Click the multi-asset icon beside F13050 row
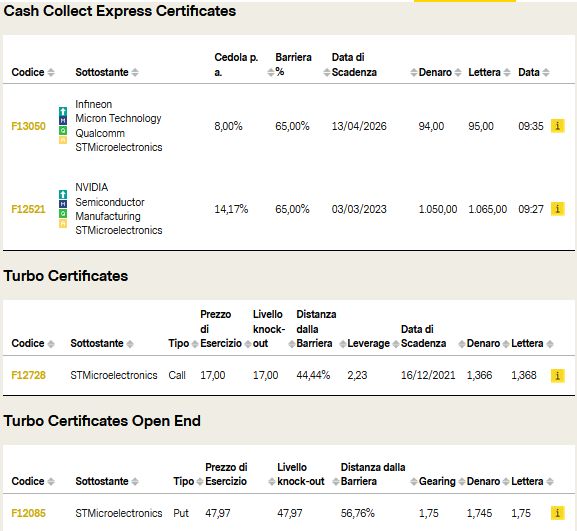The width and height of the screenshot is (577, 531). 63,125
